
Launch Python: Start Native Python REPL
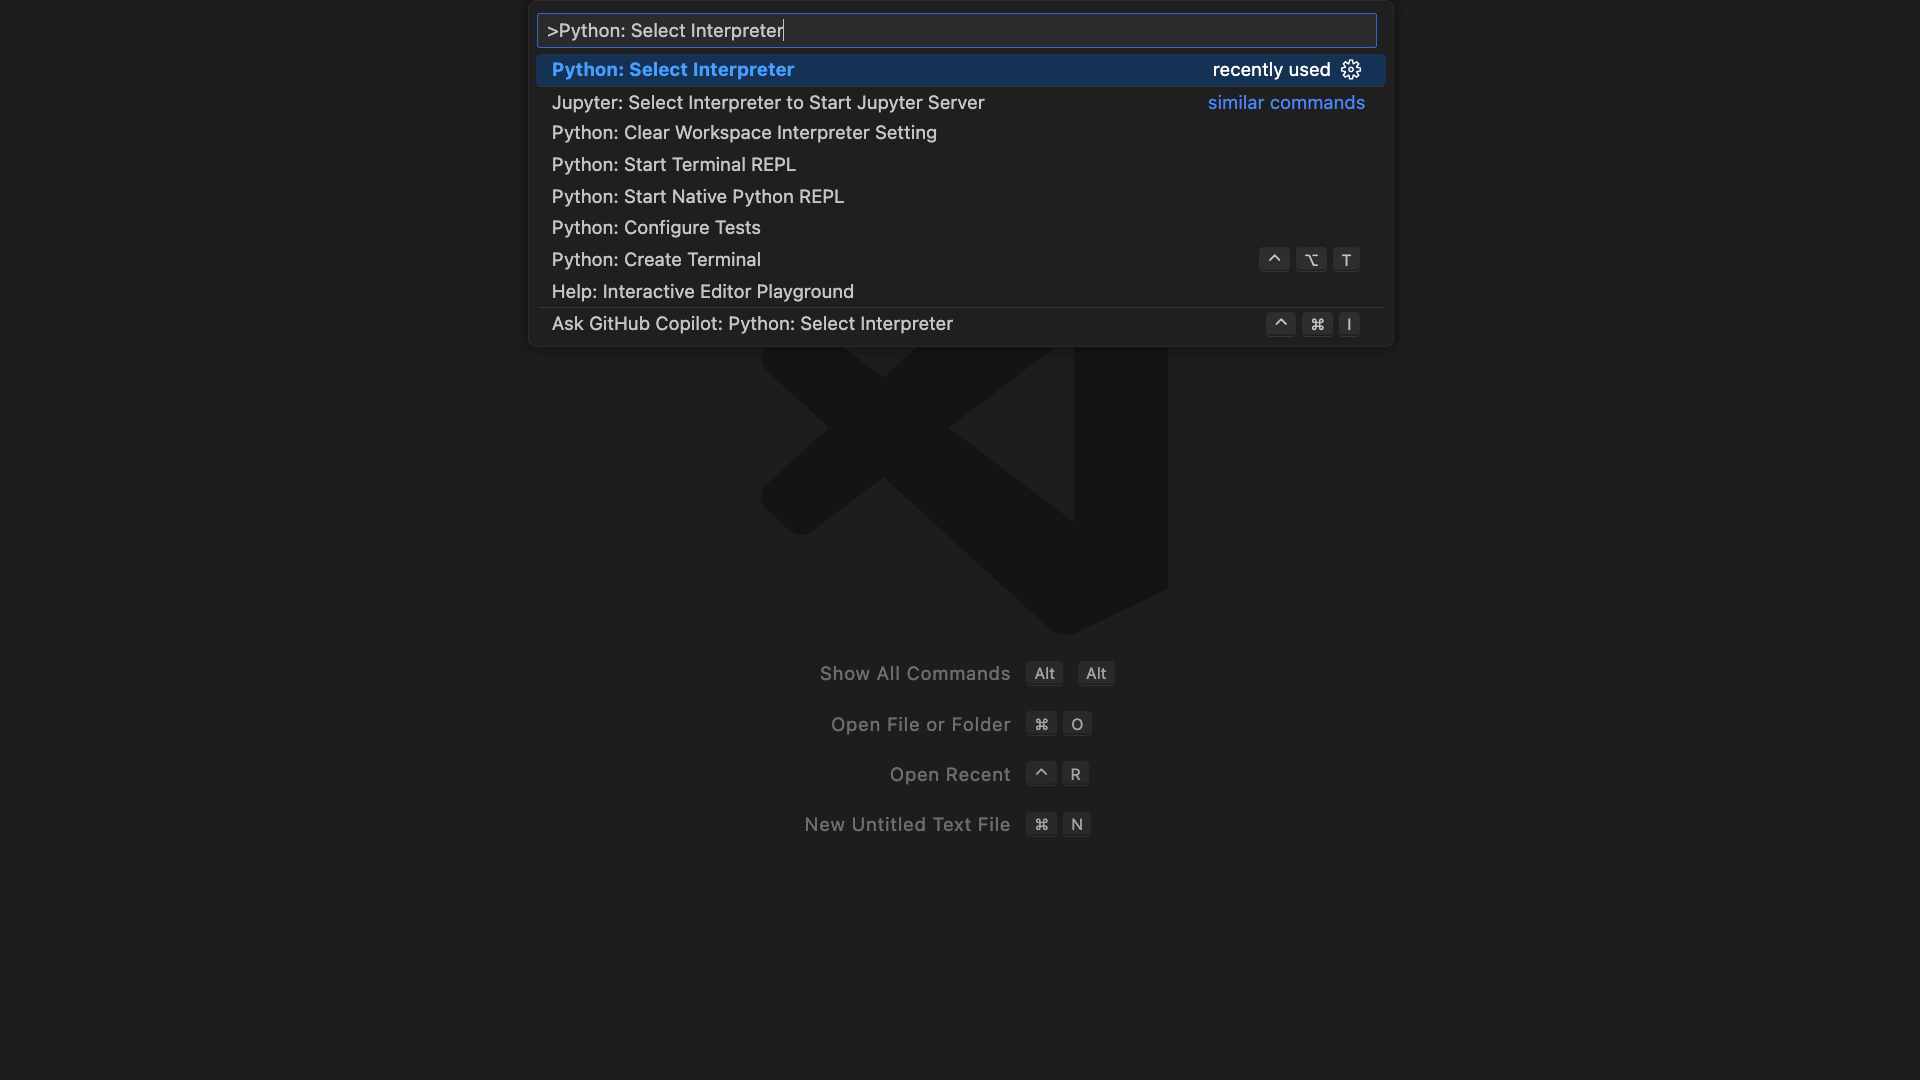point(697,196)
